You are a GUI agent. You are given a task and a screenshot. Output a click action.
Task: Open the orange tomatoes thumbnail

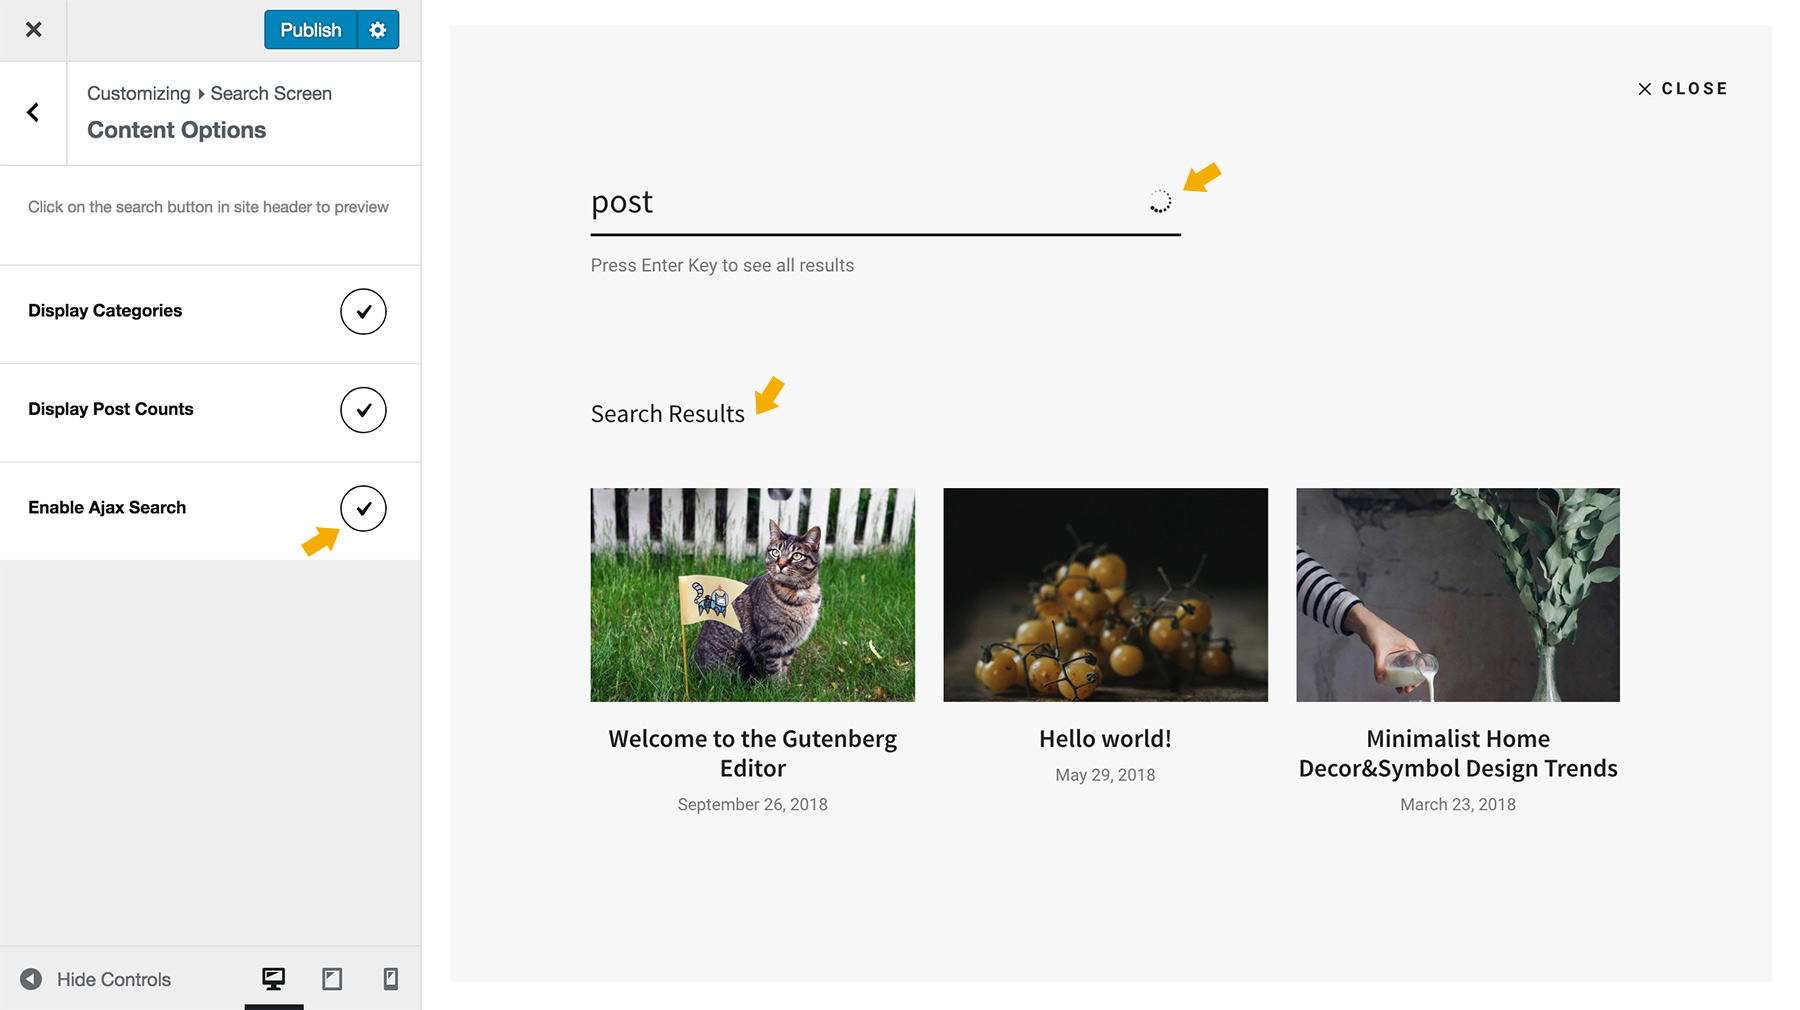click(1105, 595)
